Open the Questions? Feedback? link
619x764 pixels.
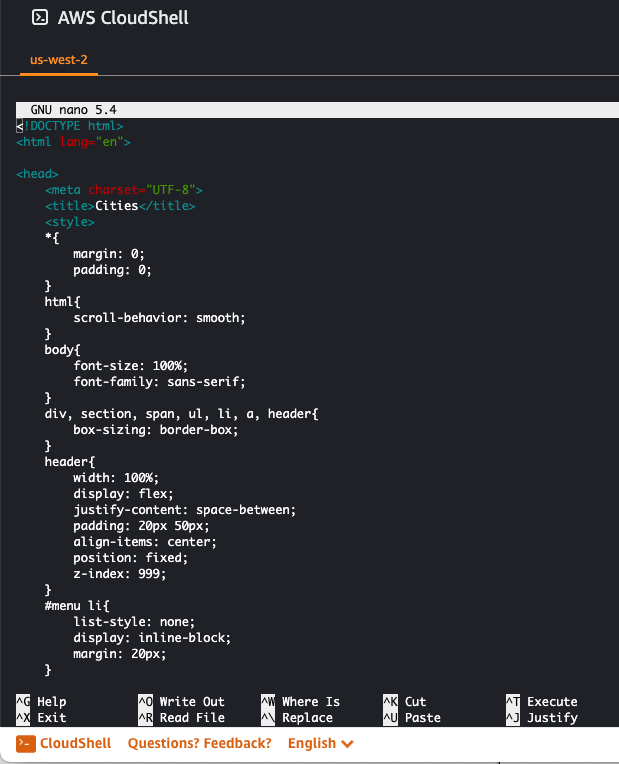tap(199, 743)
